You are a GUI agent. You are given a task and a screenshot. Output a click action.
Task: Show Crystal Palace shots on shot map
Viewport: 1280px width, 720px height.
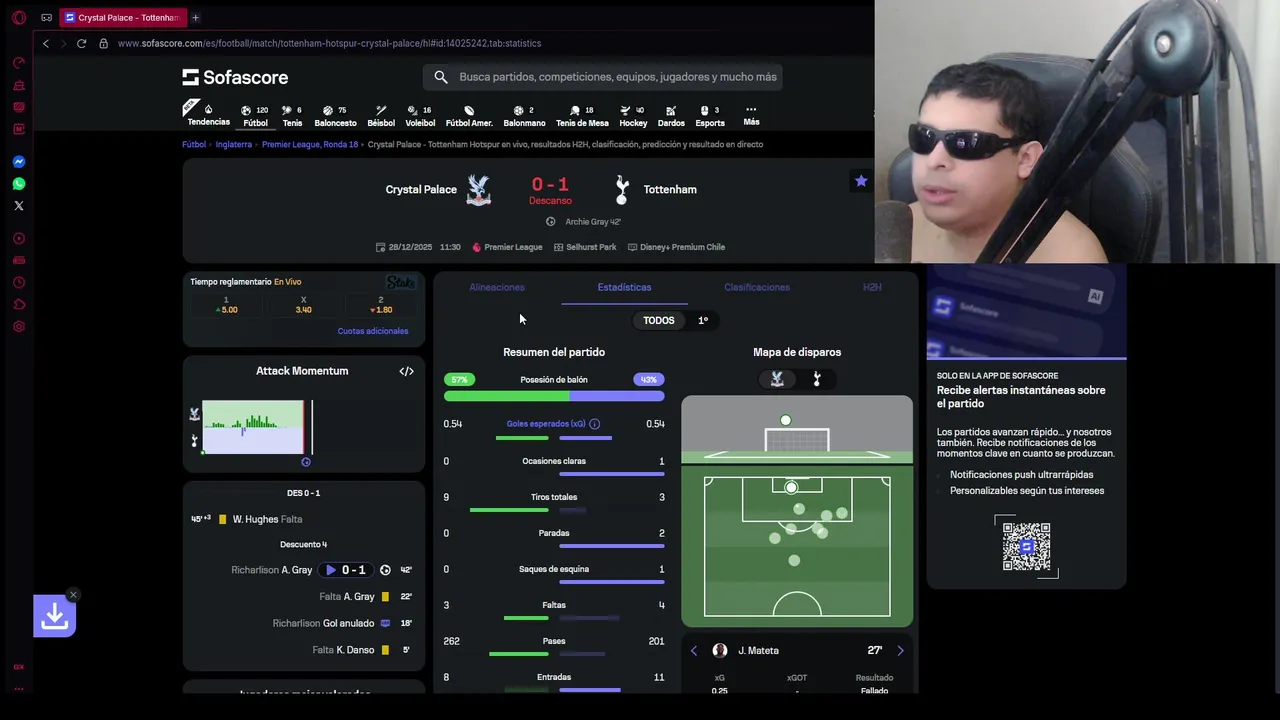[777, 379]
